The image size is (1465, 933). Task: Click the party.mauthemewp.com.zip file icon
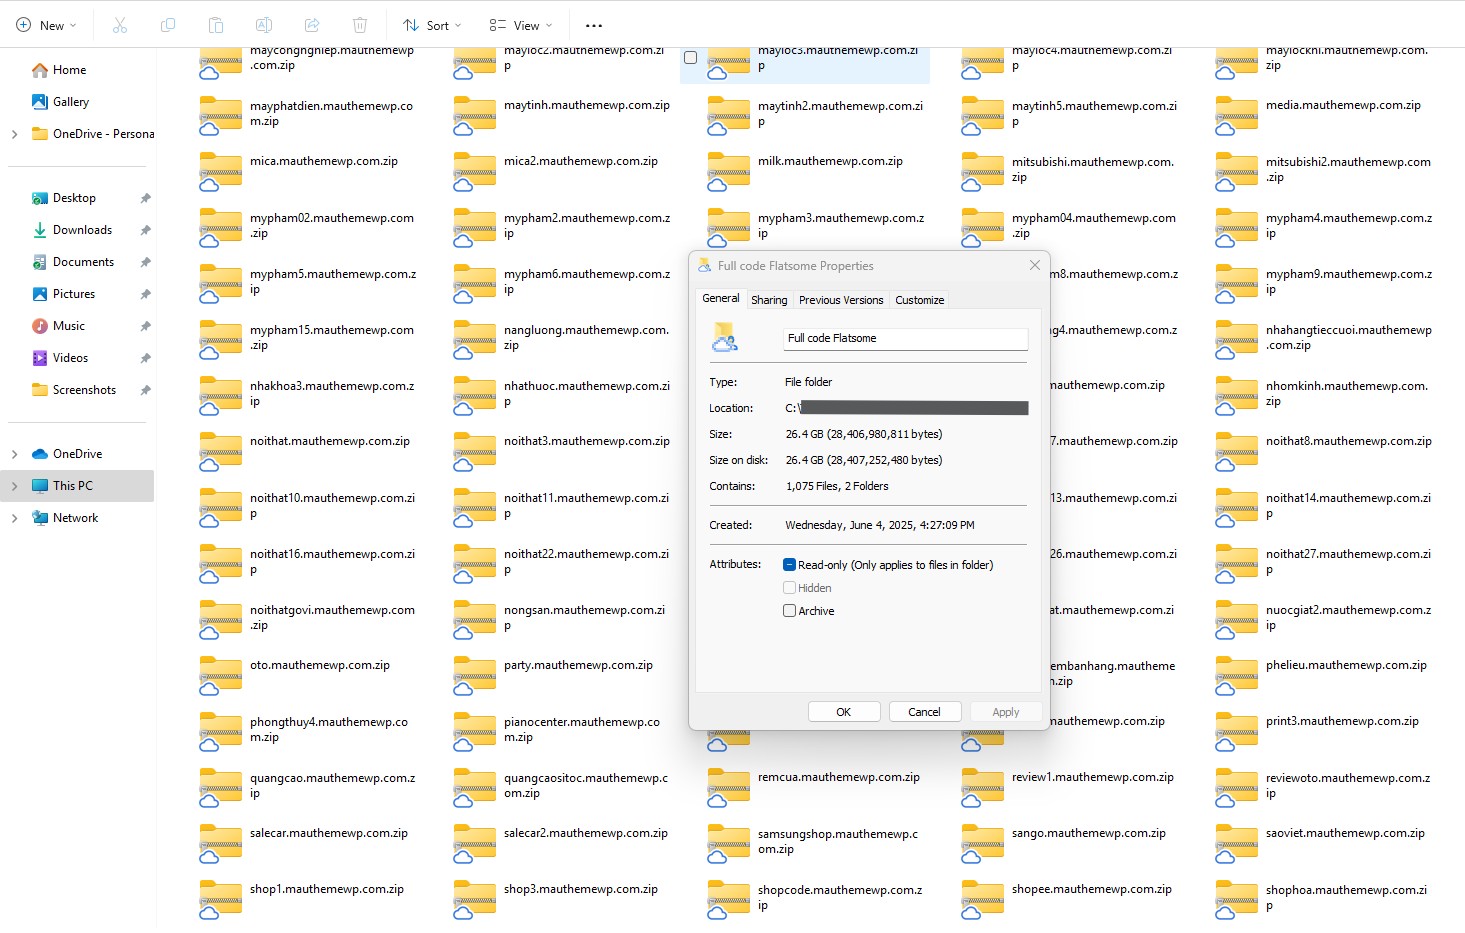tap(474, 674)
